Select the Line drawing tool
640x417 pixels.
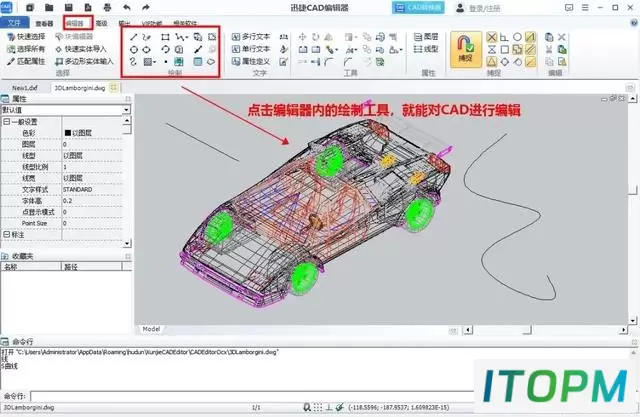(133, 37)
